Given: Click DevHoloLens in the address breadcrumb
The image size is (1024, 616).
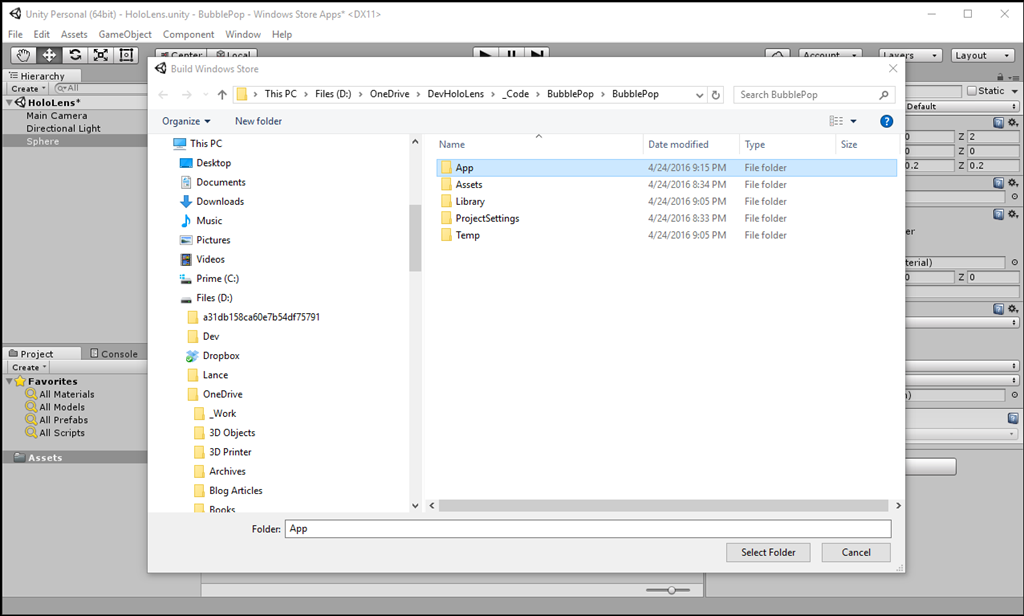Looking at the screenshot, I should click(x=456, y=94).
